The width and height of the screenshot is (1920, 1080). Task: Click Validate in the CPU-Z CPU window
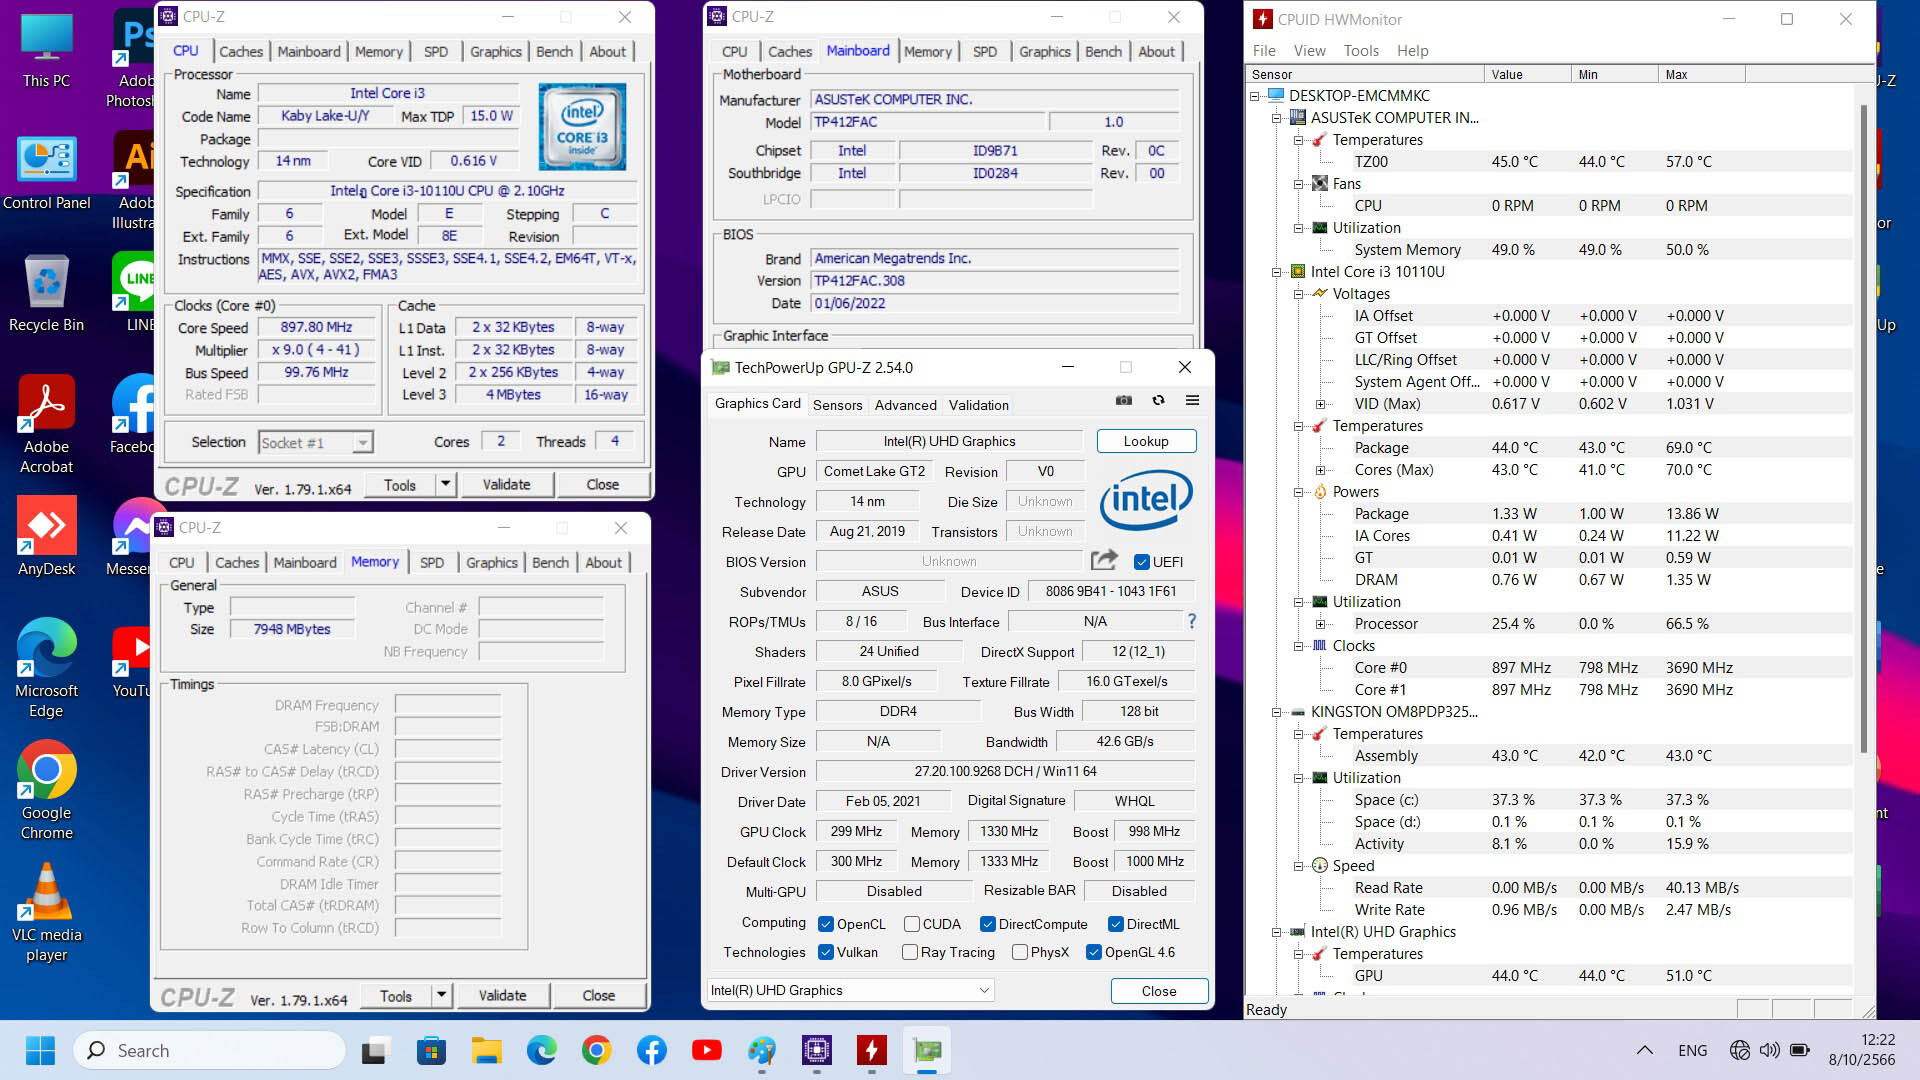tap(507, 484)
